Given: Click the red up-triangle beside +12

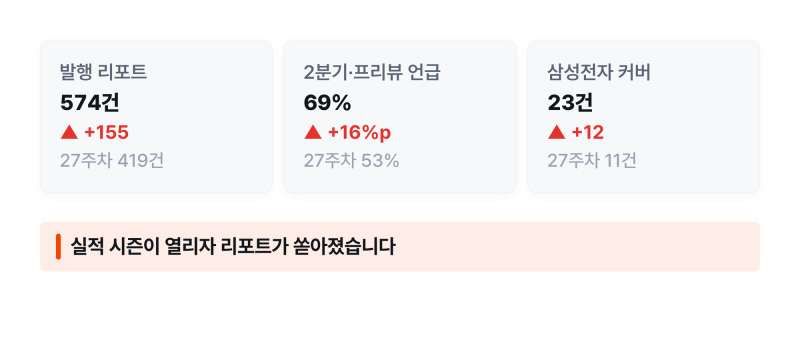Looking at the screenshot, I should (x=557, y=133).
